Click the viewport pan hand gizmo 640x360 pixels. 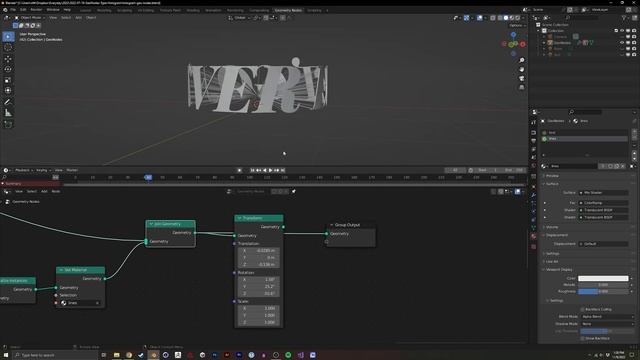click(x=522, y=69)
